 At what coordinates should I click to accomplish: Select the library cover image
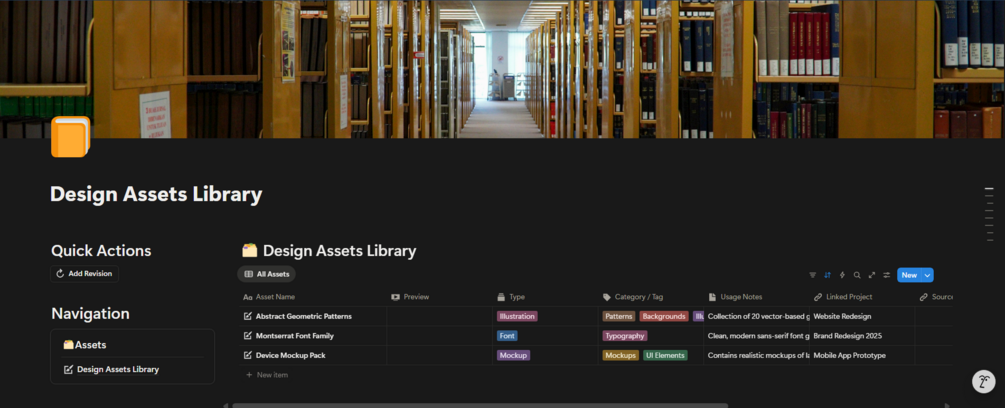coord(502,69)
